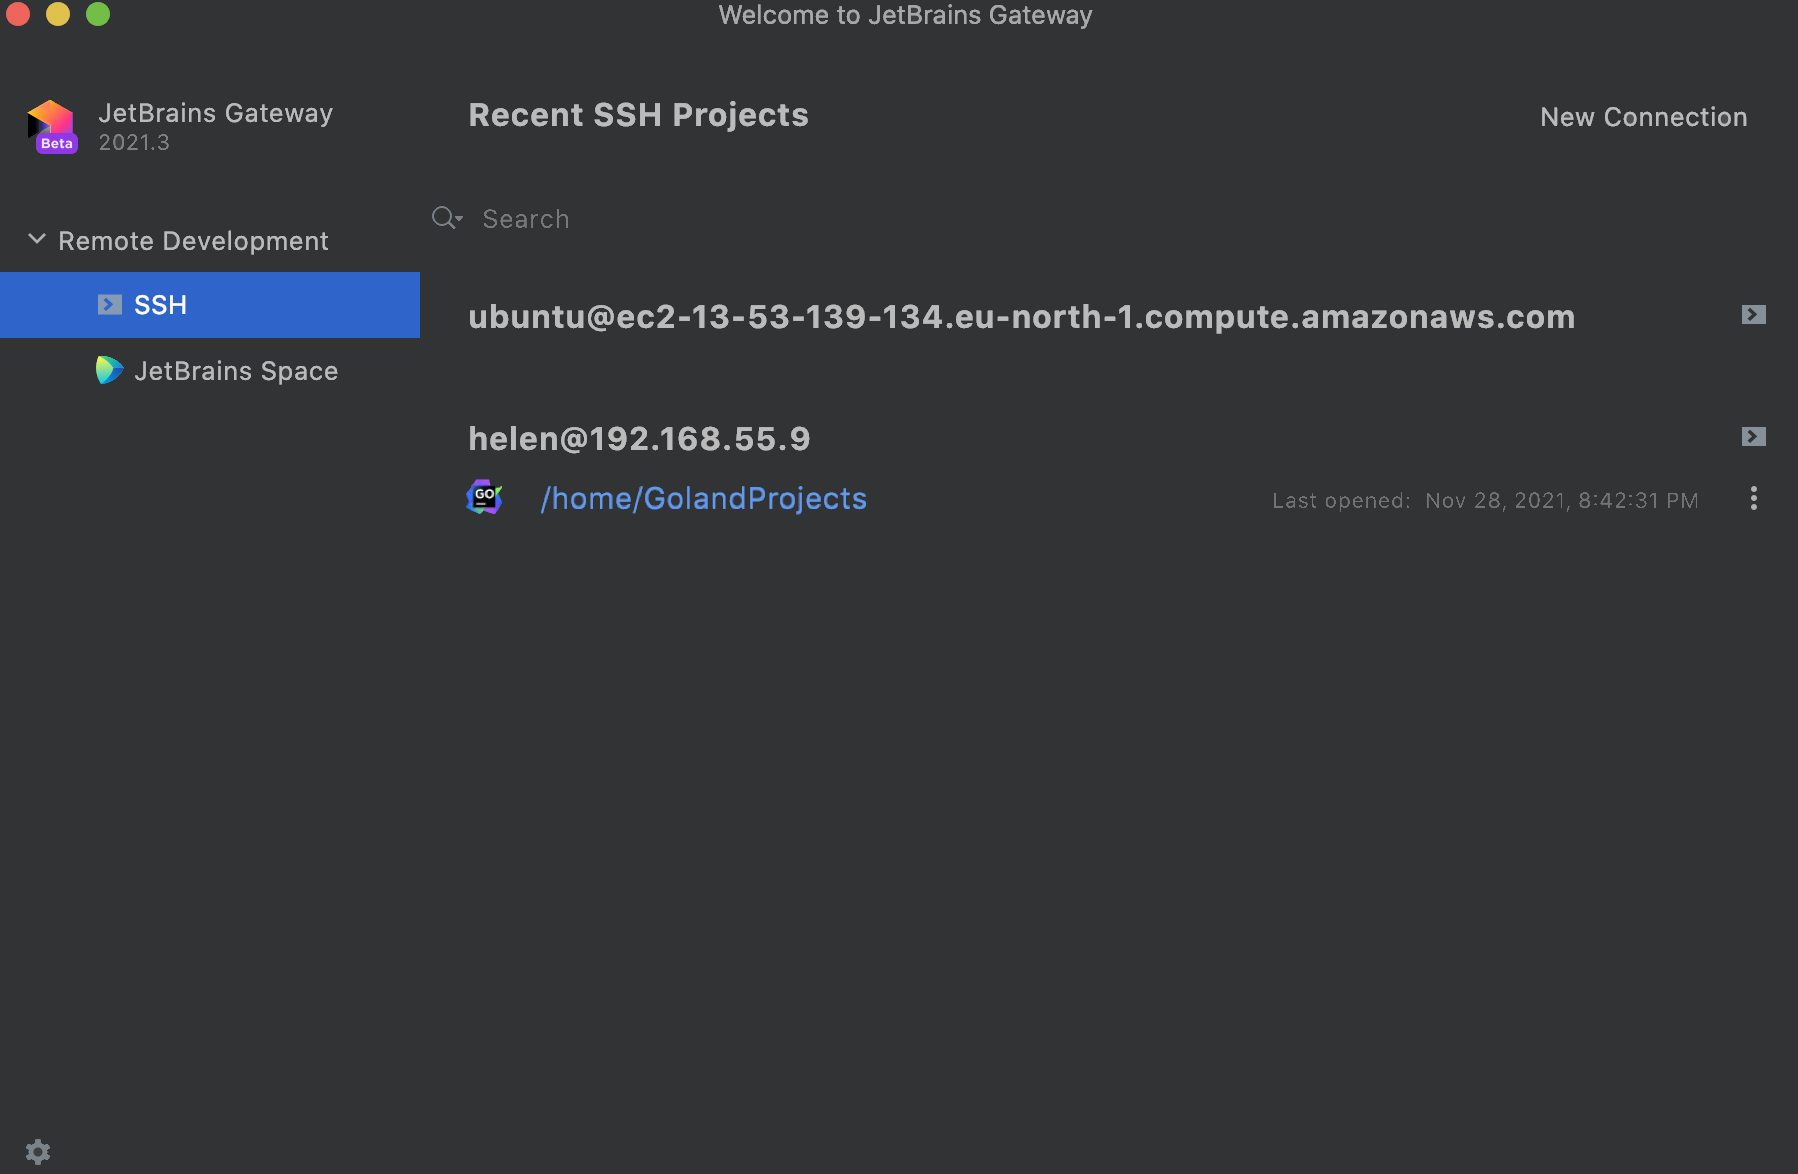This screenshot has height=1174, width=1798.
Task: Open the /home/GolandProjects project link
Action: (703, 498)
